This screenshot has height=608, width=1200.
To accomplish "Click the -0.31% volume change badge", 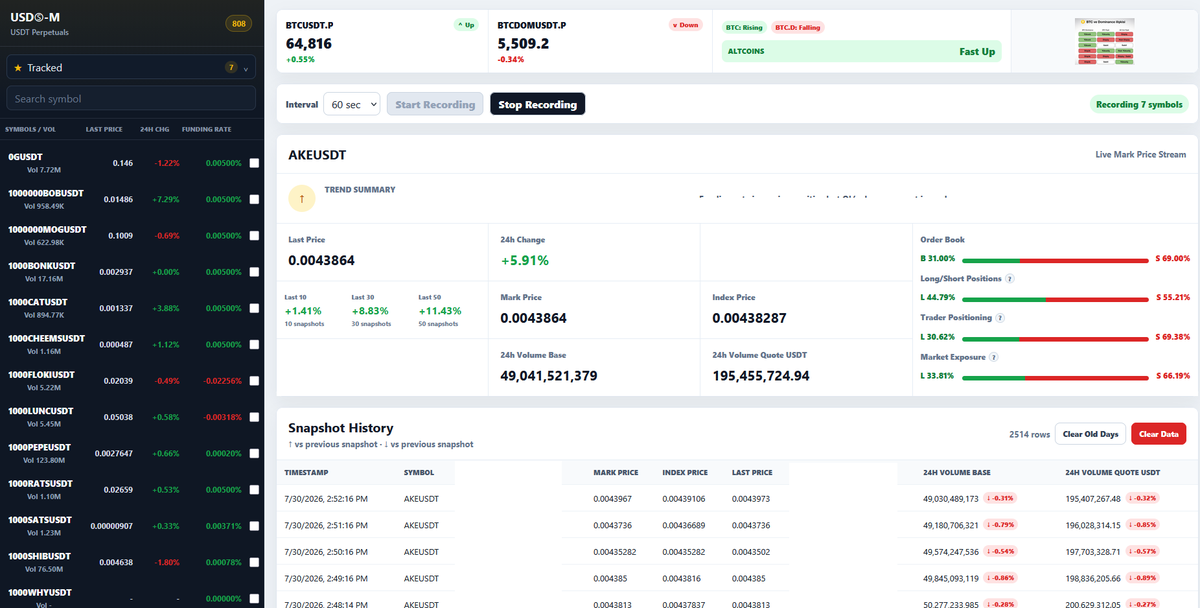I will (x=1000, y=498).
